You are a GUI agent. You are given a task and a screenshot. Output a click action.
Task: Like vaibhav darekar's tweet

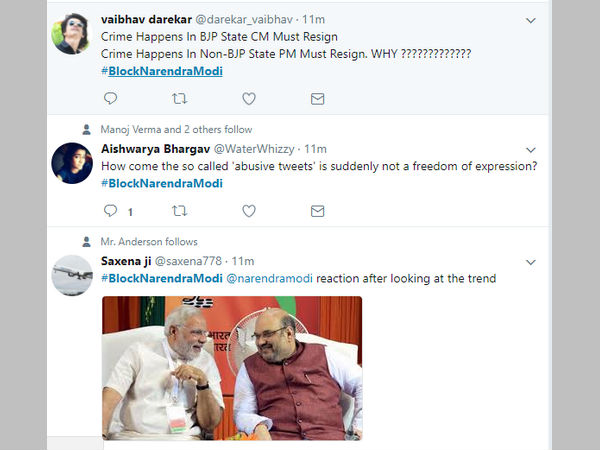[249, 98]
